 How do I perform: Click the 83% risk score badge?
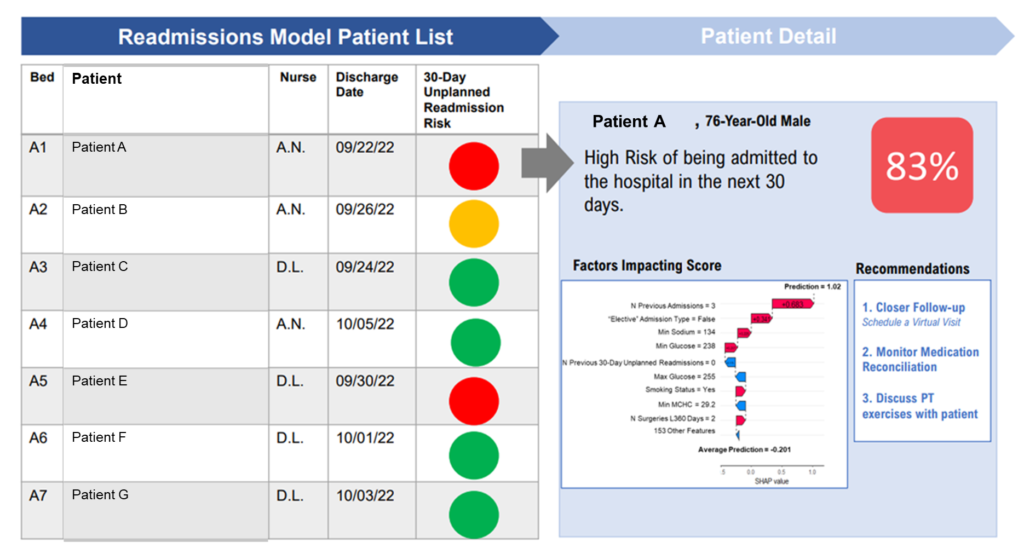pyautogui.click(x=921, y=166)
